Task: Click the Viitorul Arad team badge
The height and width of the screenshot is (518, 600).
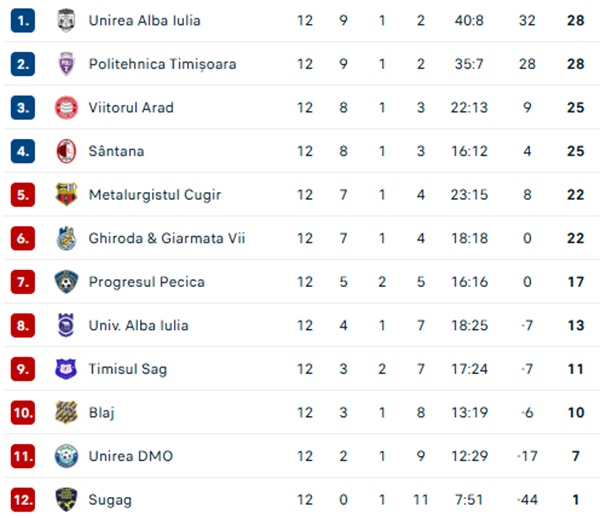Action: point(65,107)
